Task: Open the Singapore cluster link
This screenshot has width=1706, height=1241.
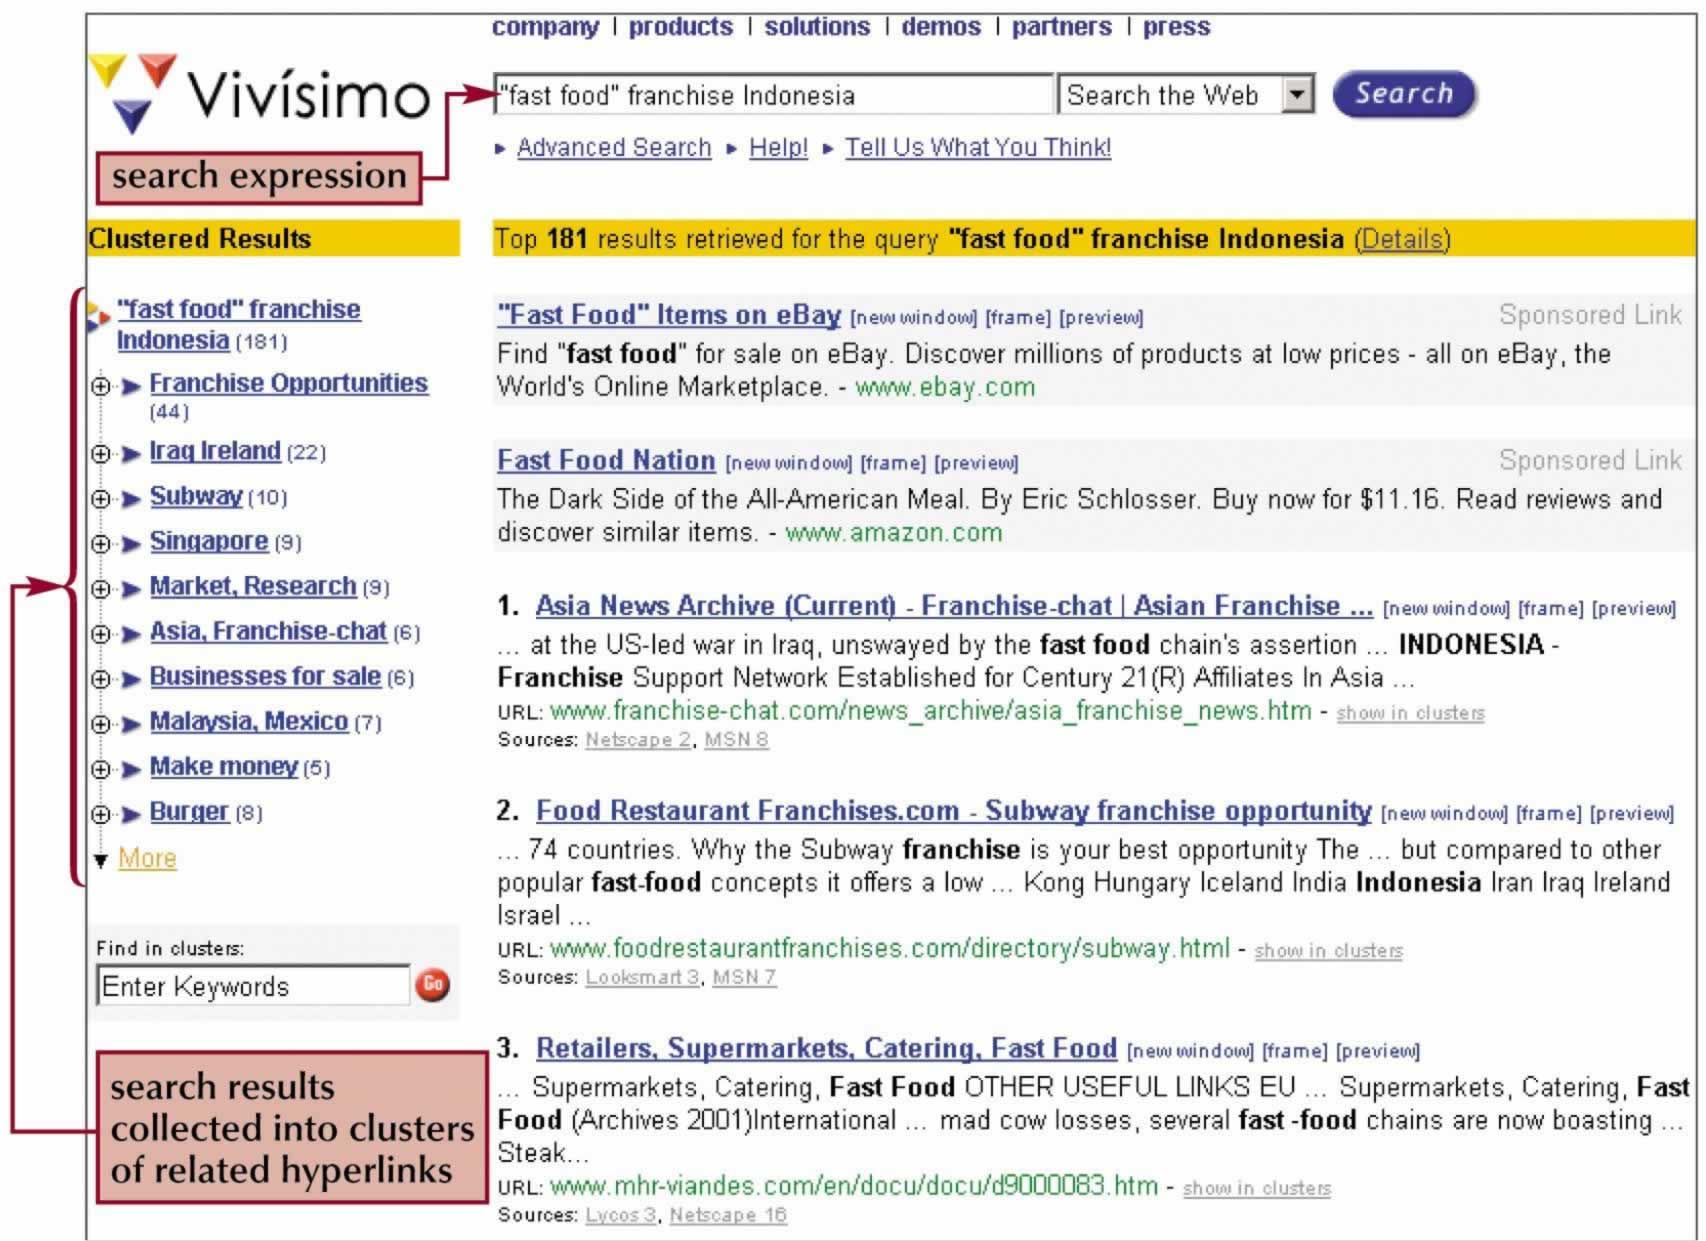Action: point(209,541)
